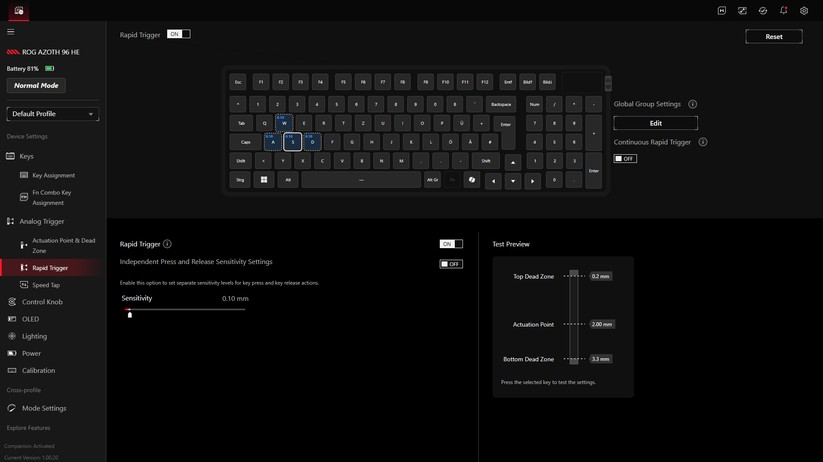Click the info icon next to Continuous Rapid Trigger

click(703, 142)
